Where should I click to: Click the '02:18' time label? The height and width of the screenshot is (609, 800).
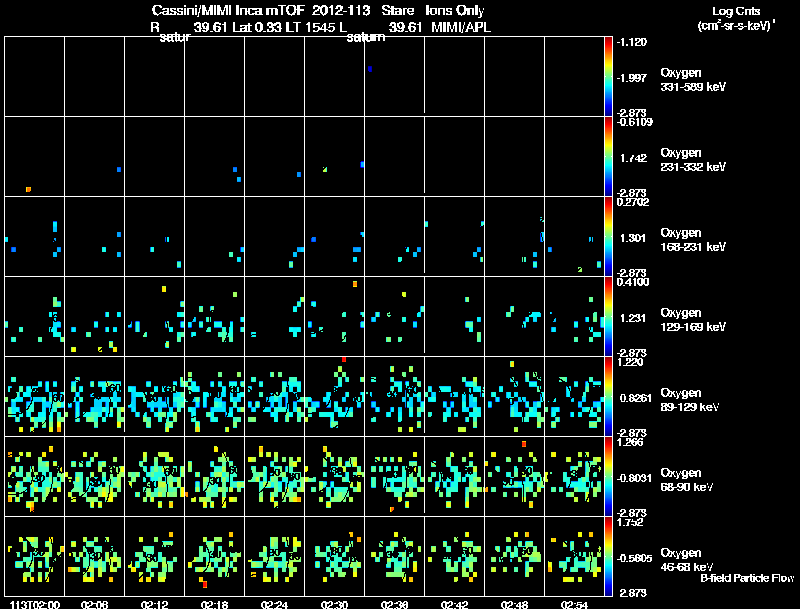pyautogui.click(x=214, y=604)
